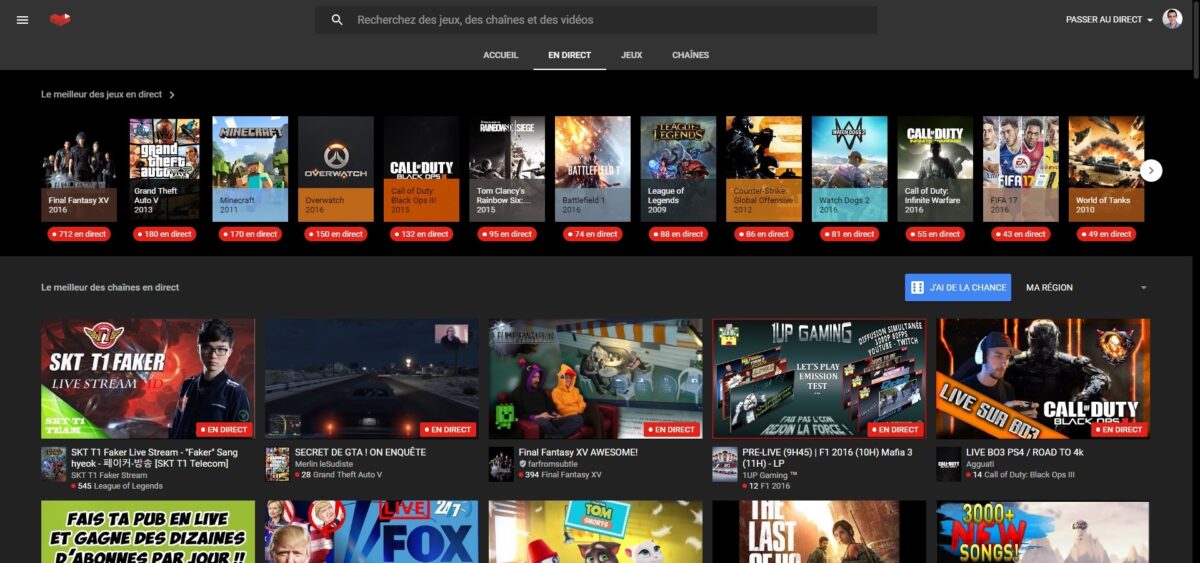Select the EN DIRECT tab
The height and width of the screenshot is (563, 1200).
coord(569,55)
